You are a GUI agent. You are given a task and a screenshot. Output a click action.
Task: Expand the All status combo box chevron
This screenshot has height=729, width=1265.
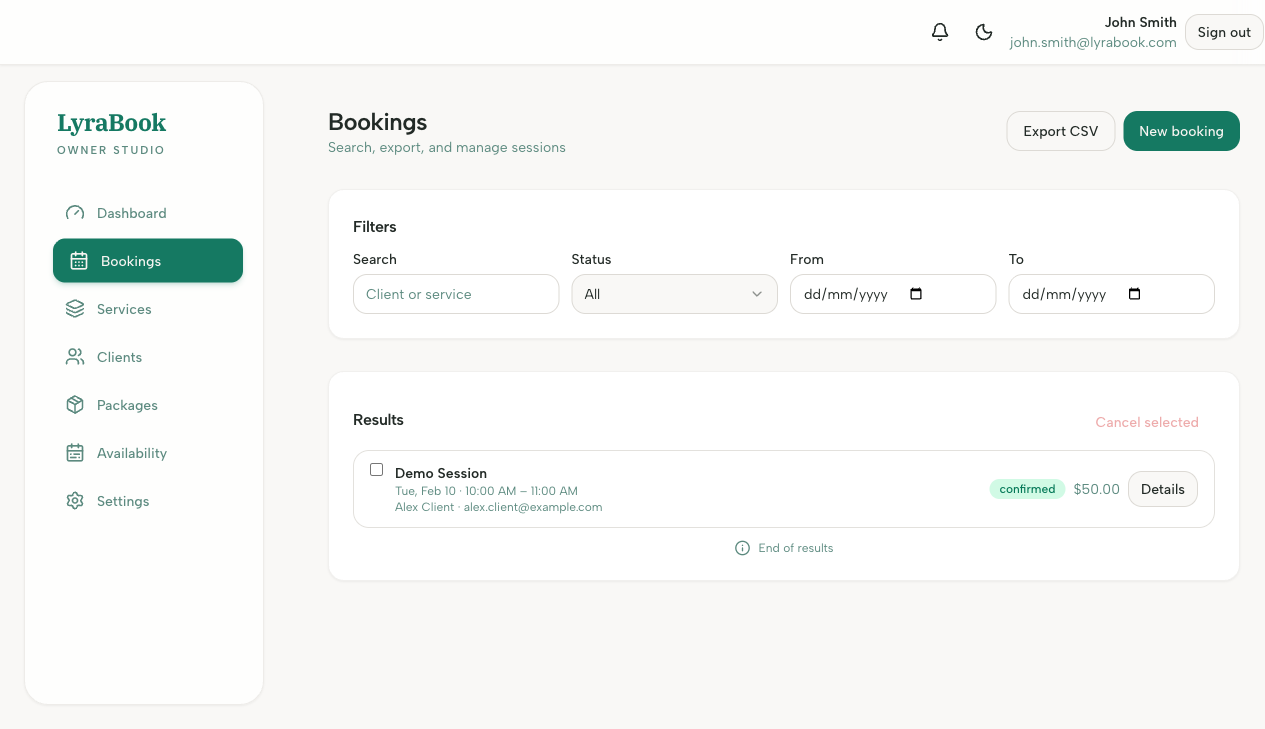(x=757, y=293)
